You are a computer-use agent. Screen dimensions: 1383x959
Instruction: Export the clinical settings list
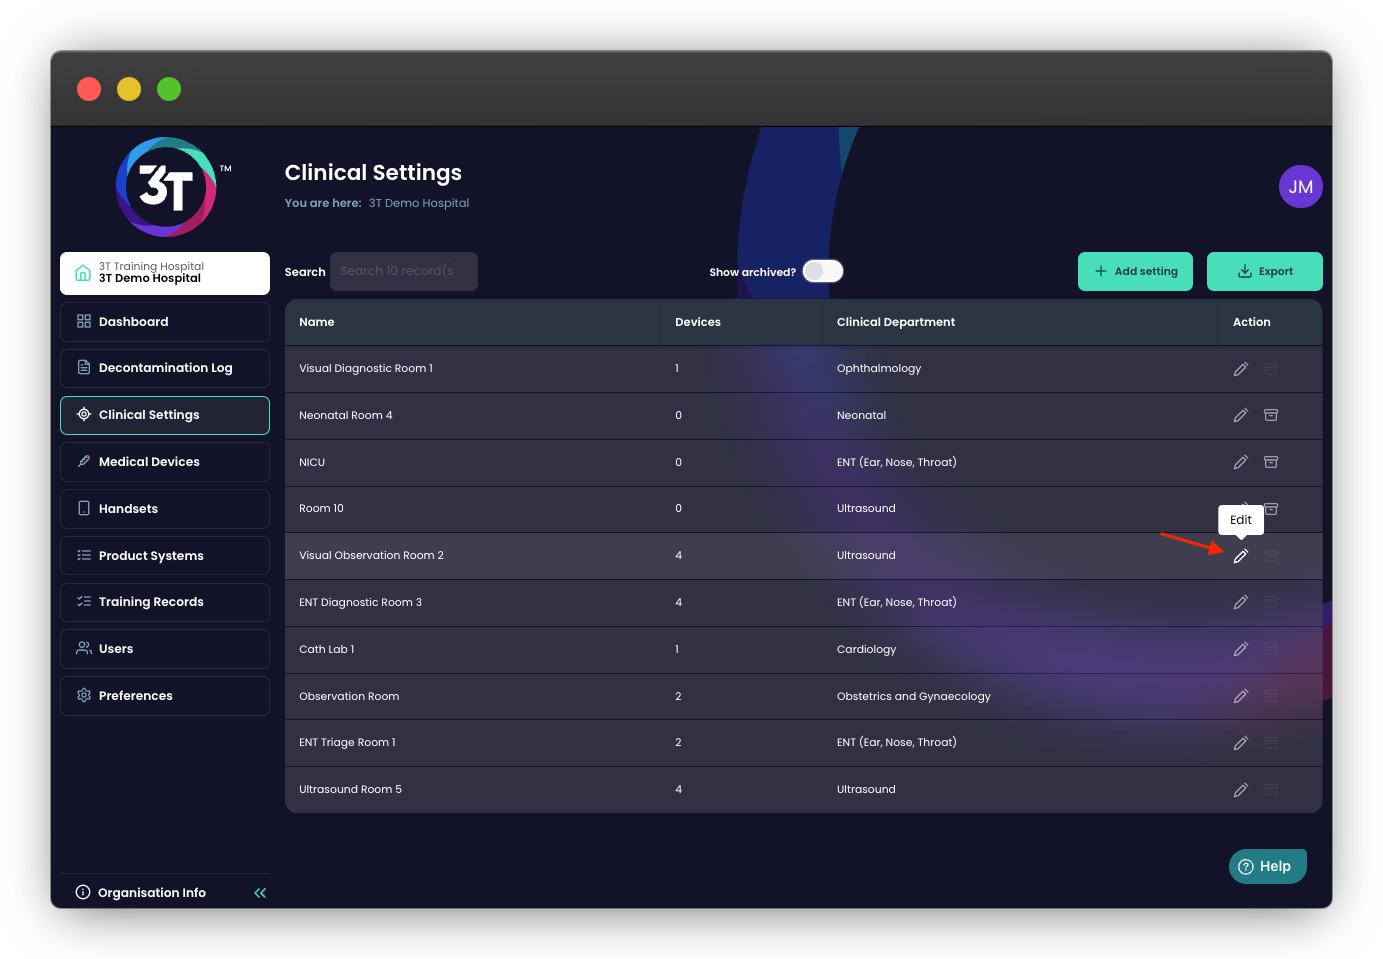(x=1264, y=271)
